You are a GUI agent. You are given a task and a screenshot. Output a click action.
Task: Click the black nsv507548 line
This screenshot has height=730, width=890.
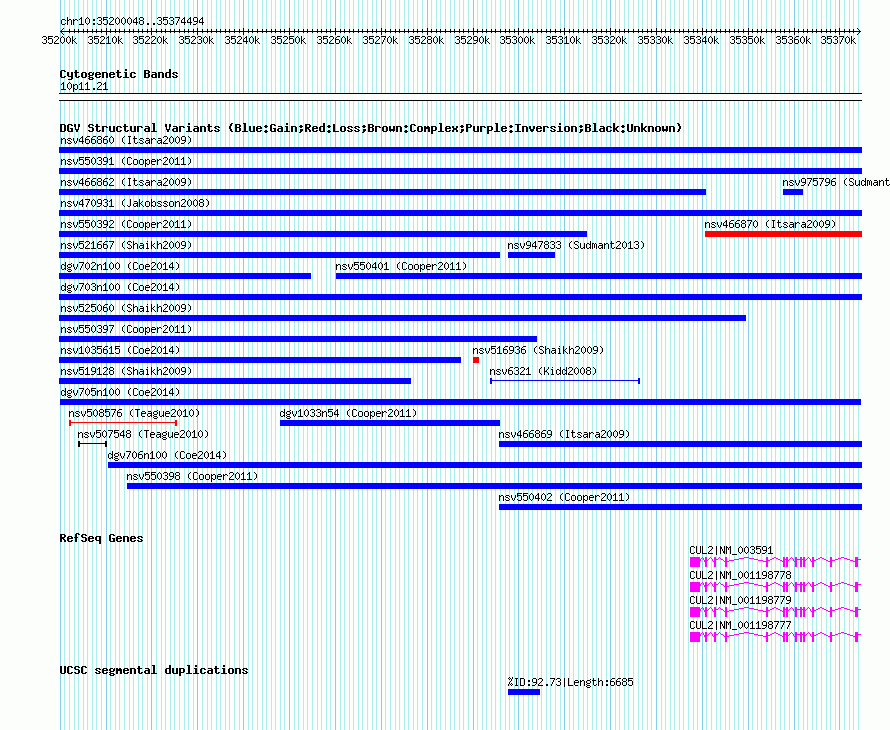click(93, 444)
